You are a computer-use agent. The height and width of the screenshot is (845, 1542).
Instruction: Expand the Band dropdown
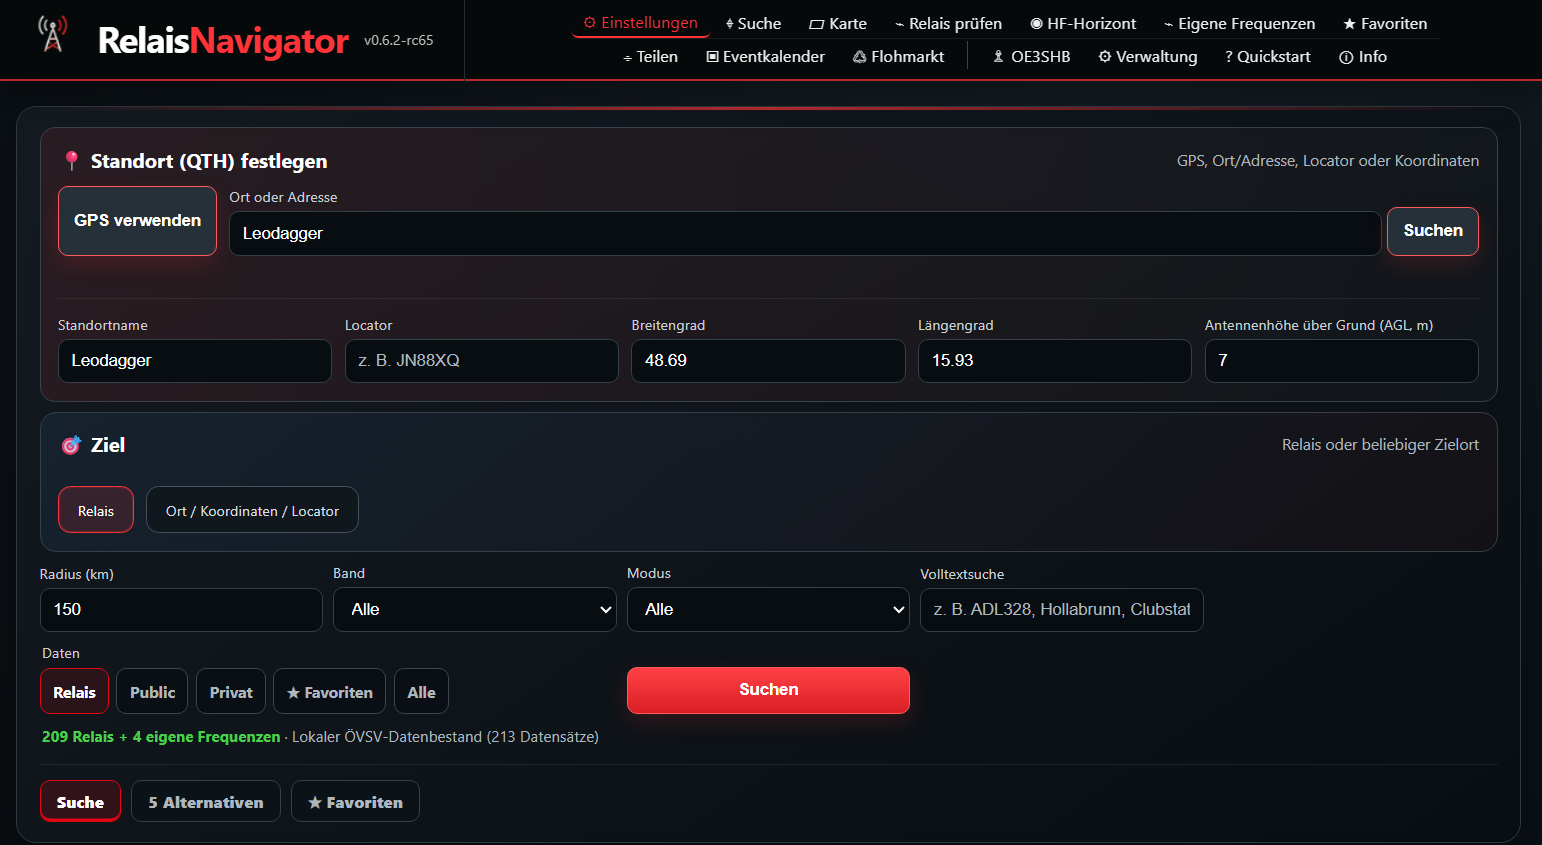pyautogui.click(x=475, y=610)
